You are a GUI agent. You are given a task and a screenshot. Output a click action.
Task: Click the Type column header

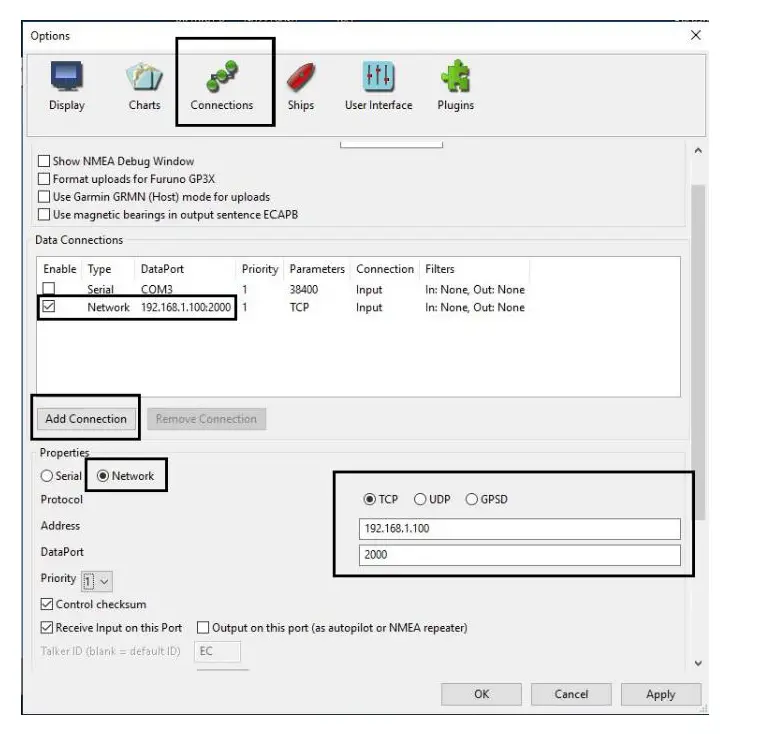(x=99, y=269)
